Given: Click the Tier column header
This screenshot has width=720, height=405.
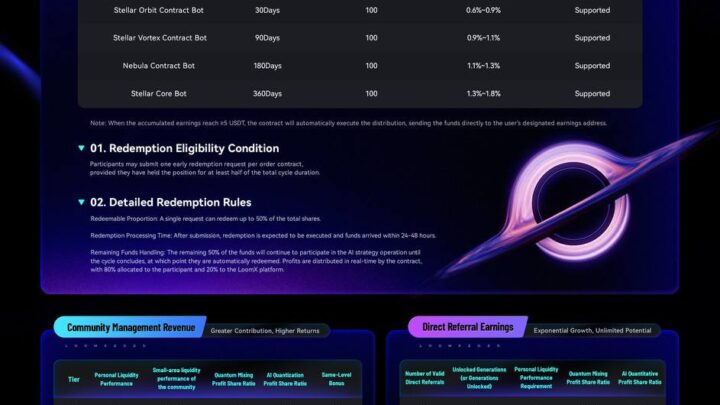Looking at the screenshot, I should [x=73, y=380].
